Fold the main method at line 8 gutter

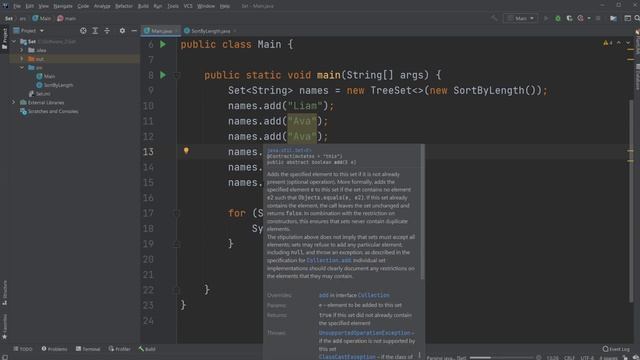pyautogui.click(x=177, y=76)
